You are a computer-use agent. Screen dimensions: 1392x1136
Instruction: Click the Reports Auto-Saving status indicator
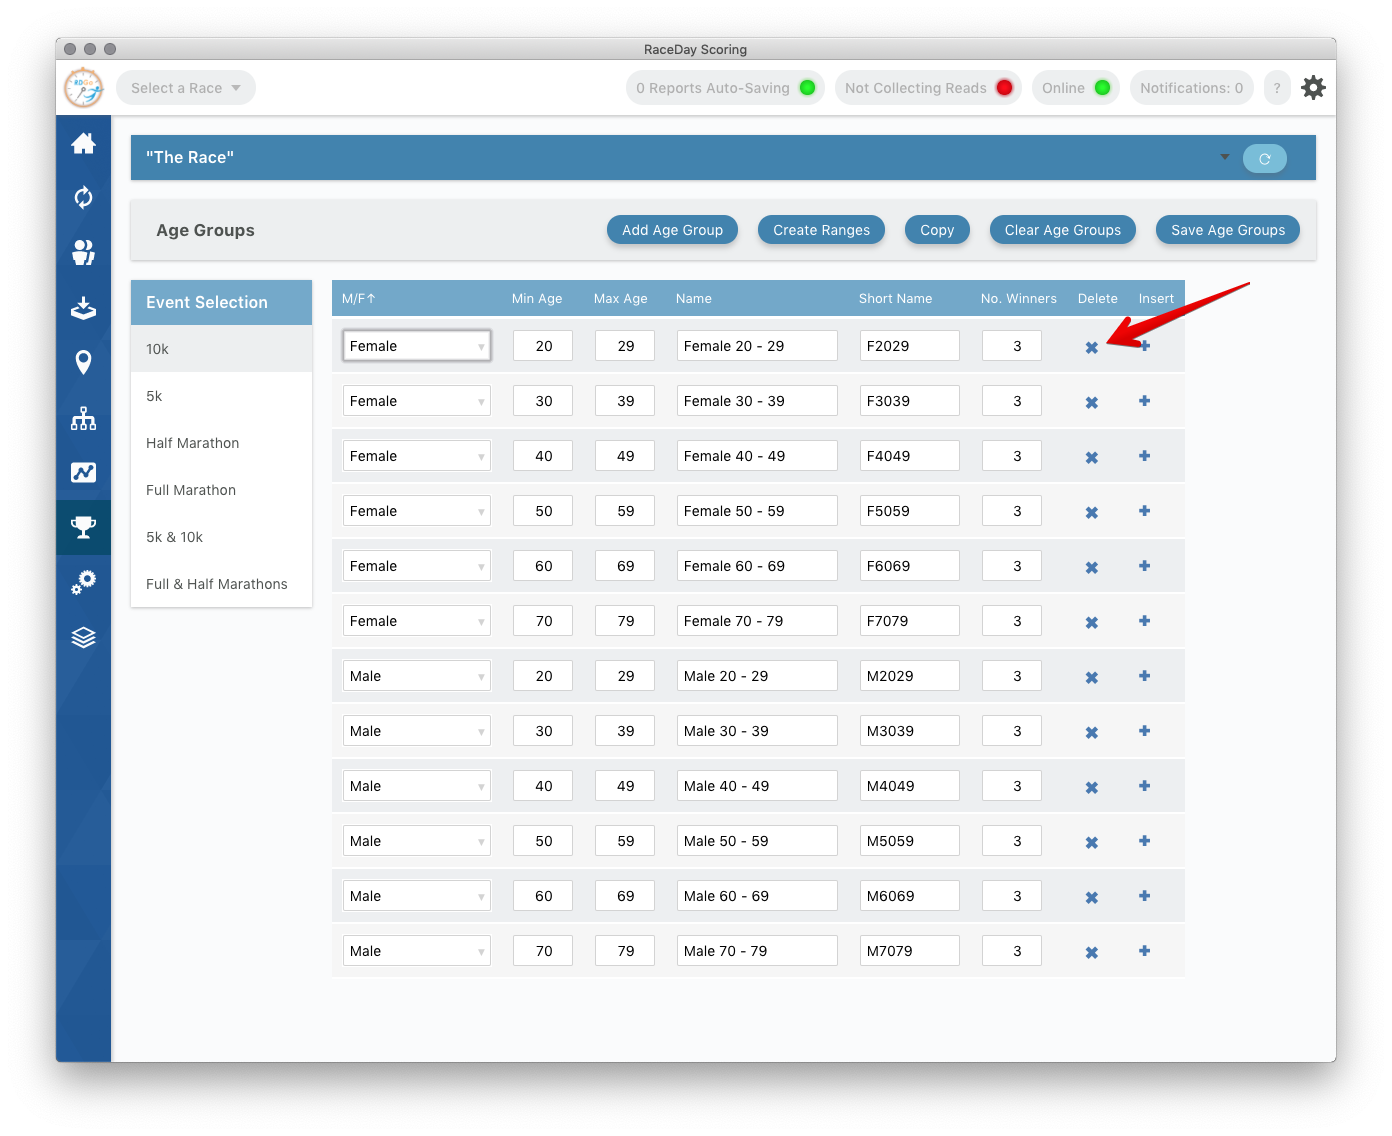pyautogui.click(x=725, y=88)
